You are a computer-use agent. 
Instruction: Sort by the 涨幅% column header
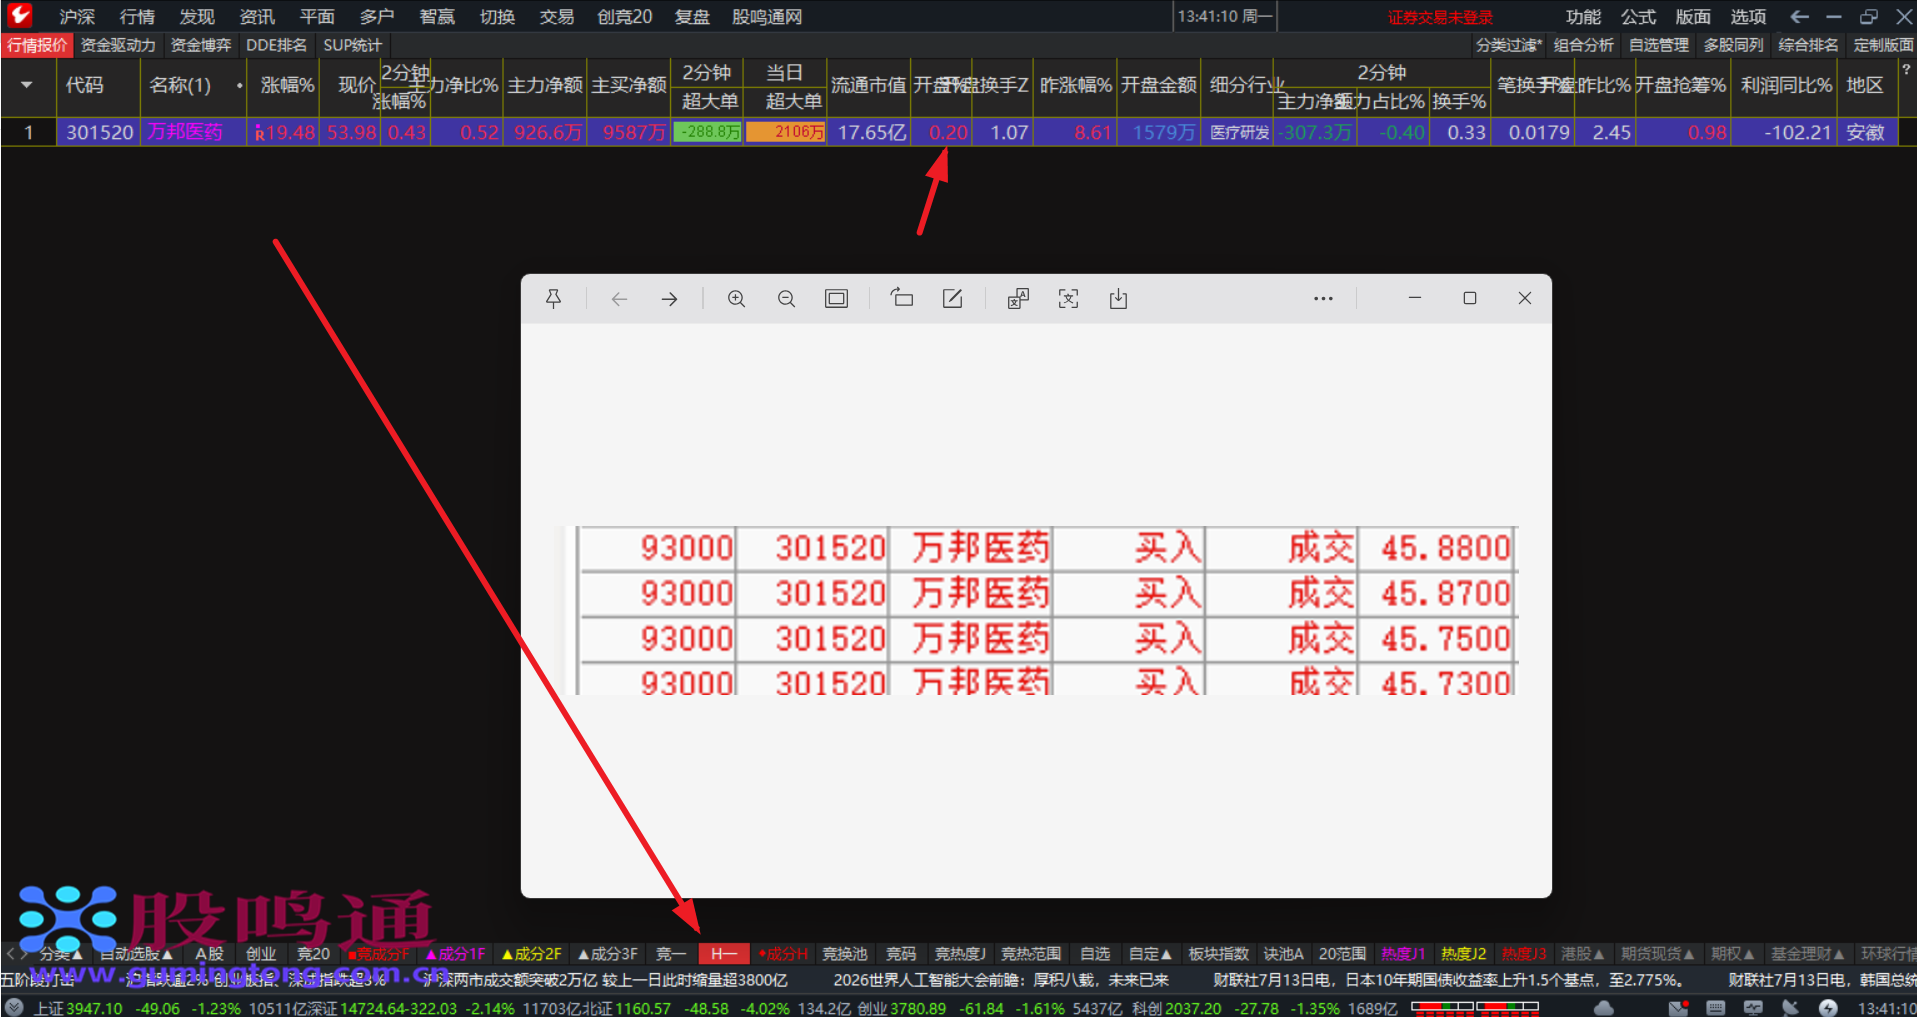coord(288,85)
